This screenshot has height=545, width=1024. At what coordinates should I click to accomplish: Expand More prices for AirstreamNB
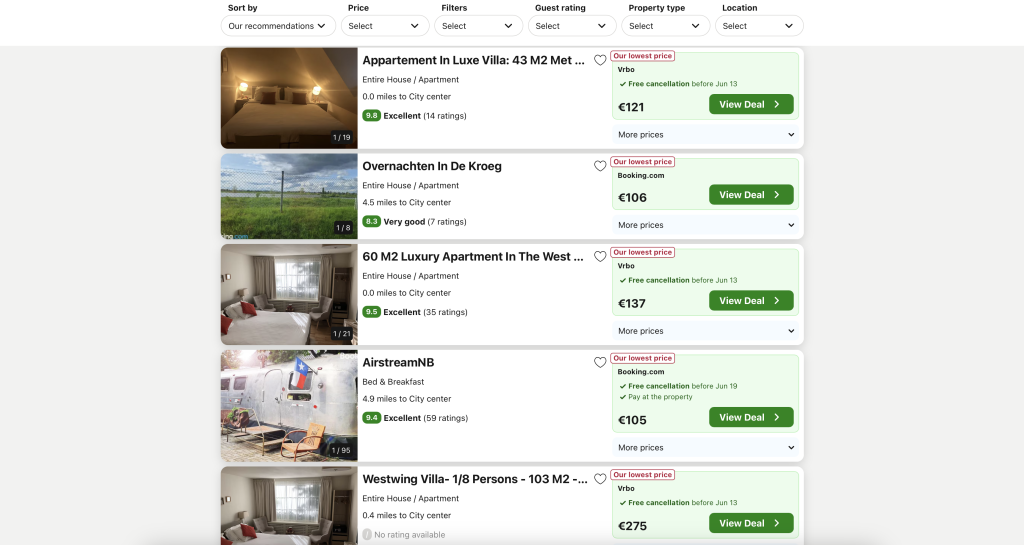click(x=705, y=448)
